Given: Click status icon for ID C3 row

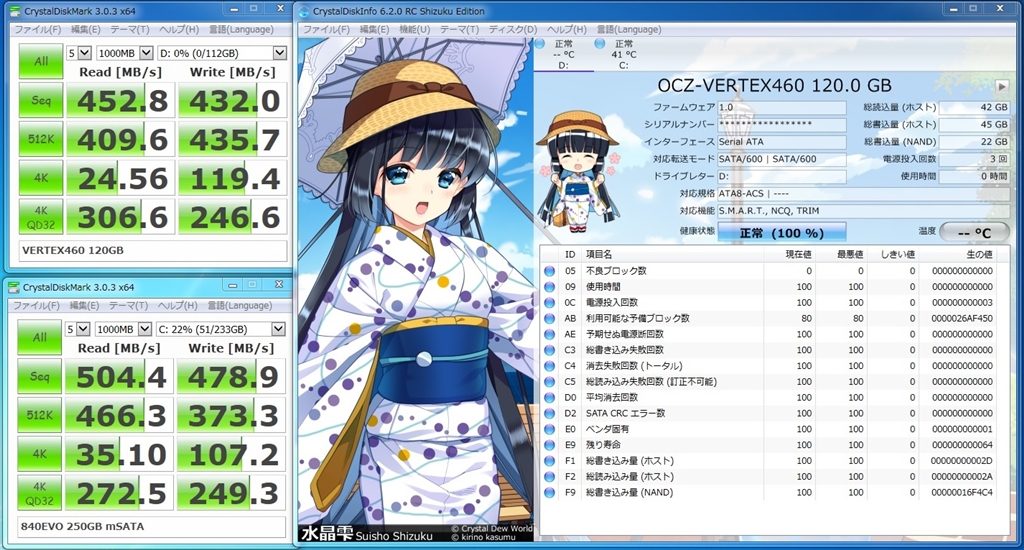Looking at the screenshot, I should (549, 350).
